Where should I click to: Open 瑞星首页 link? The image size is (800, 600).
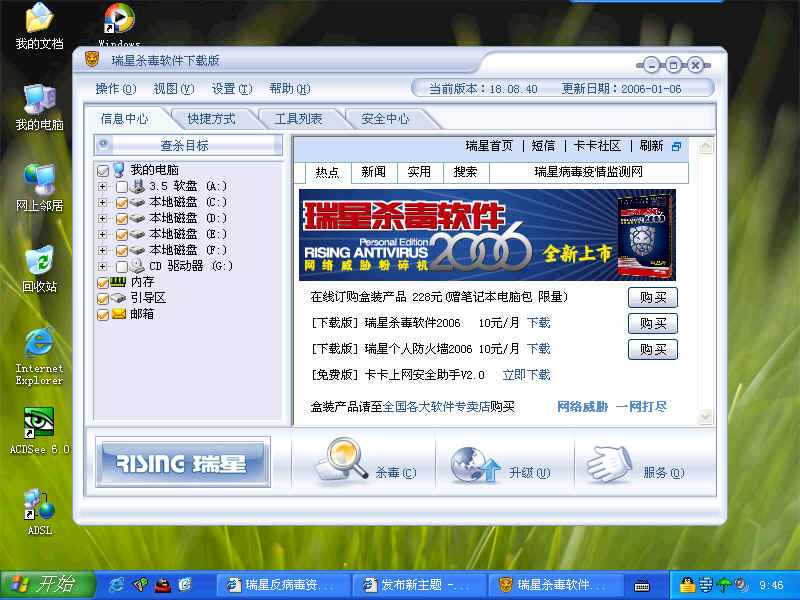pyautogui.click(x=489, y=146)
